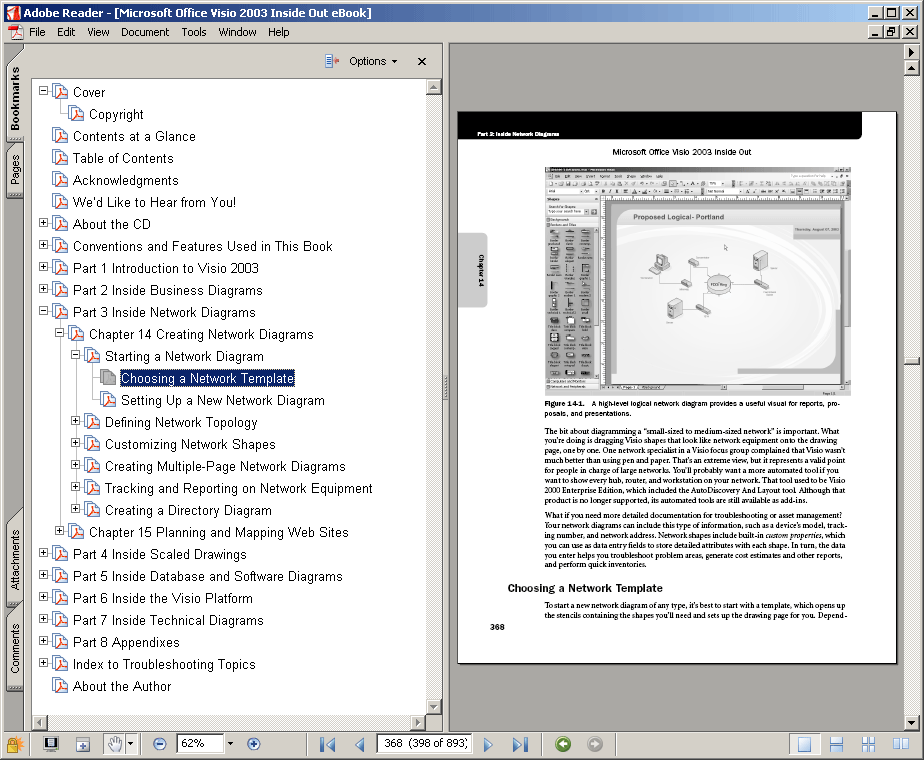Click the Part 8 Appendixes bookmark icon

60,642
